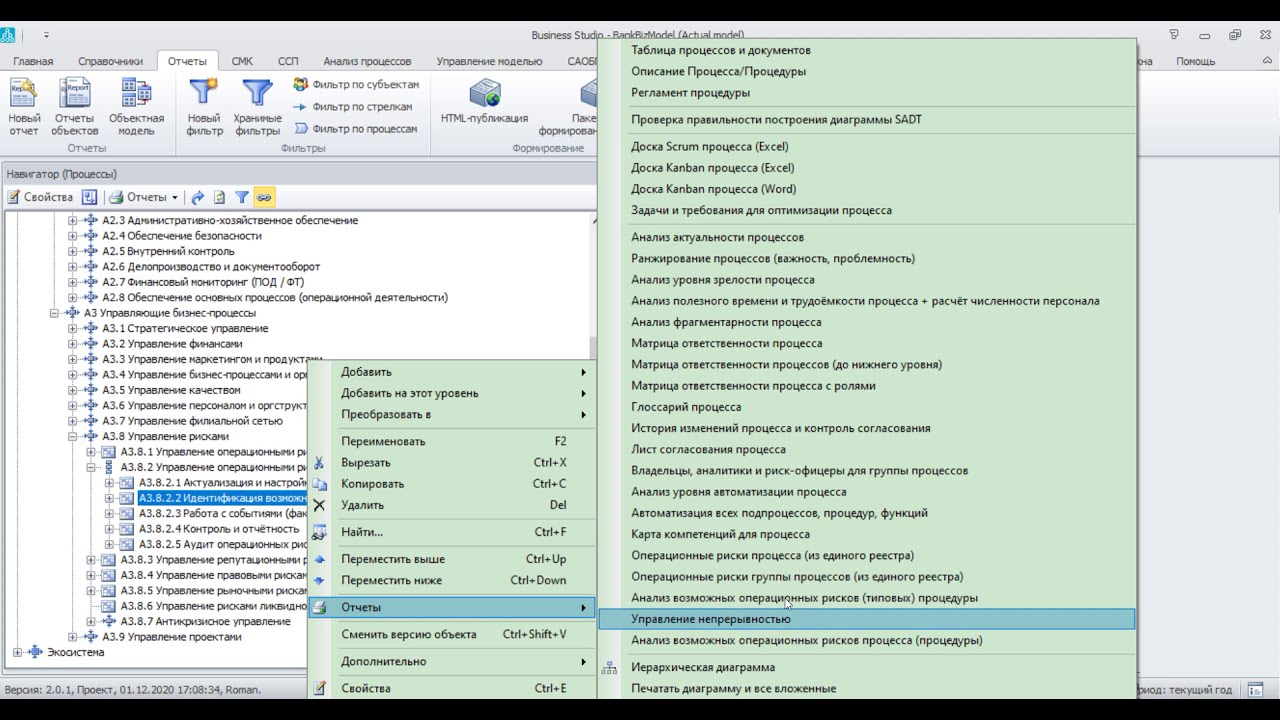Image resolution: width=1280 pixels, height=720 pixels.
Task: Click the sort icon next to Свойства
Action: click(89, 197)
